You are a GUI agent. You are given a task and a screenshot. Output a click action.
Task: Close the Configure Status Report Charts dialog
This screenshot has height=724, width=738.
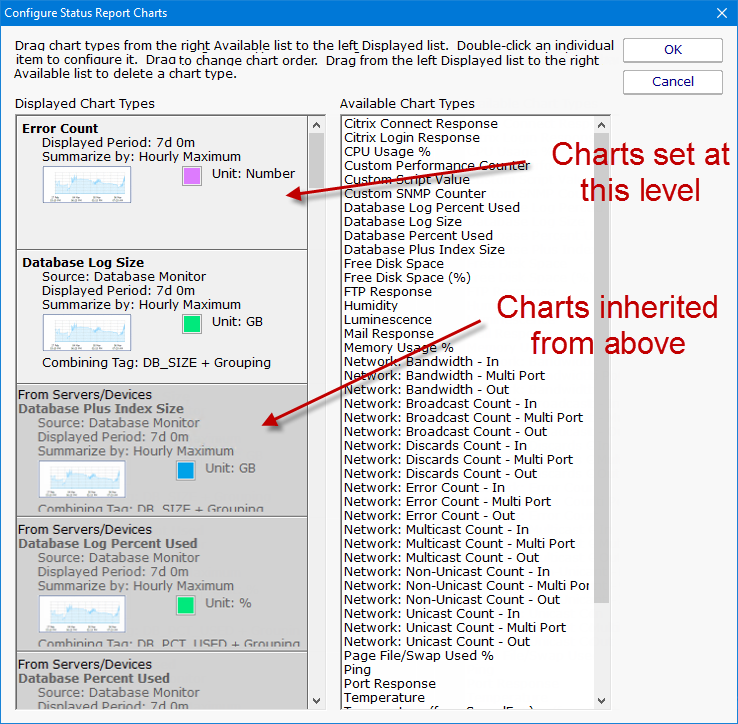[x=722, y=13]
